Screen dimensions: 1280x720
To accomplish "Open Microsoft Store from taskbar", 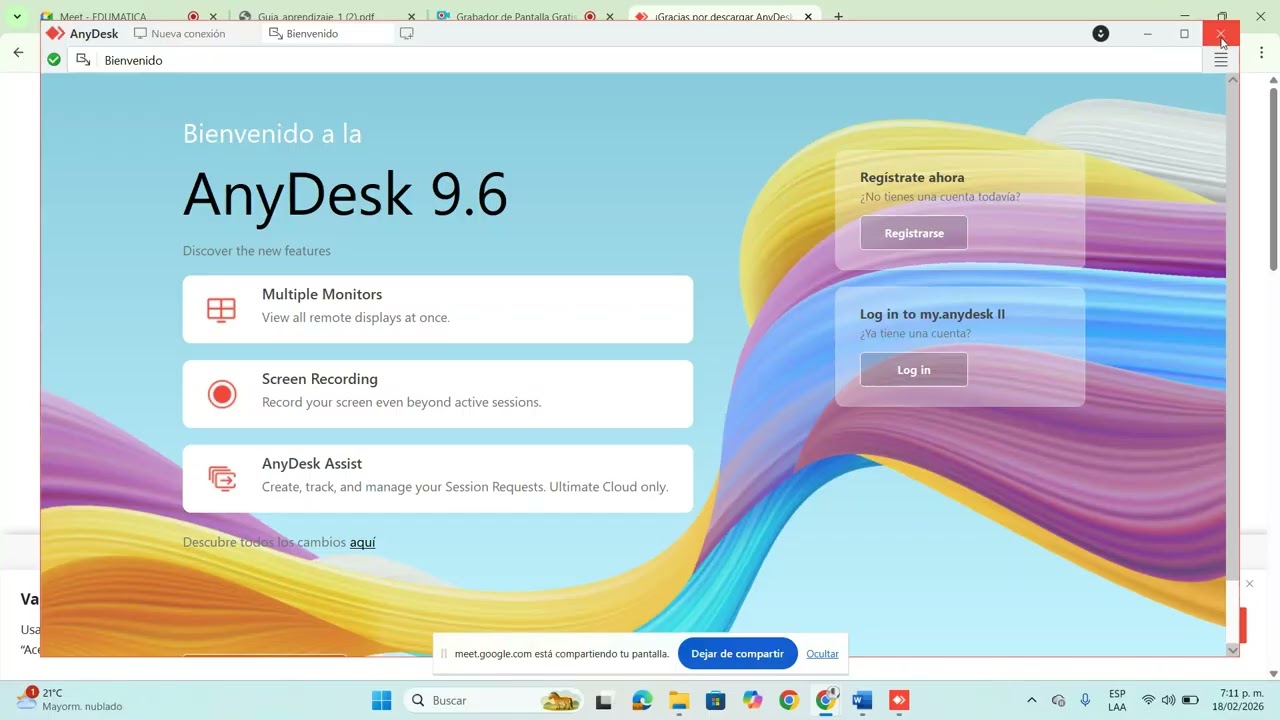I will pos(715,700).
